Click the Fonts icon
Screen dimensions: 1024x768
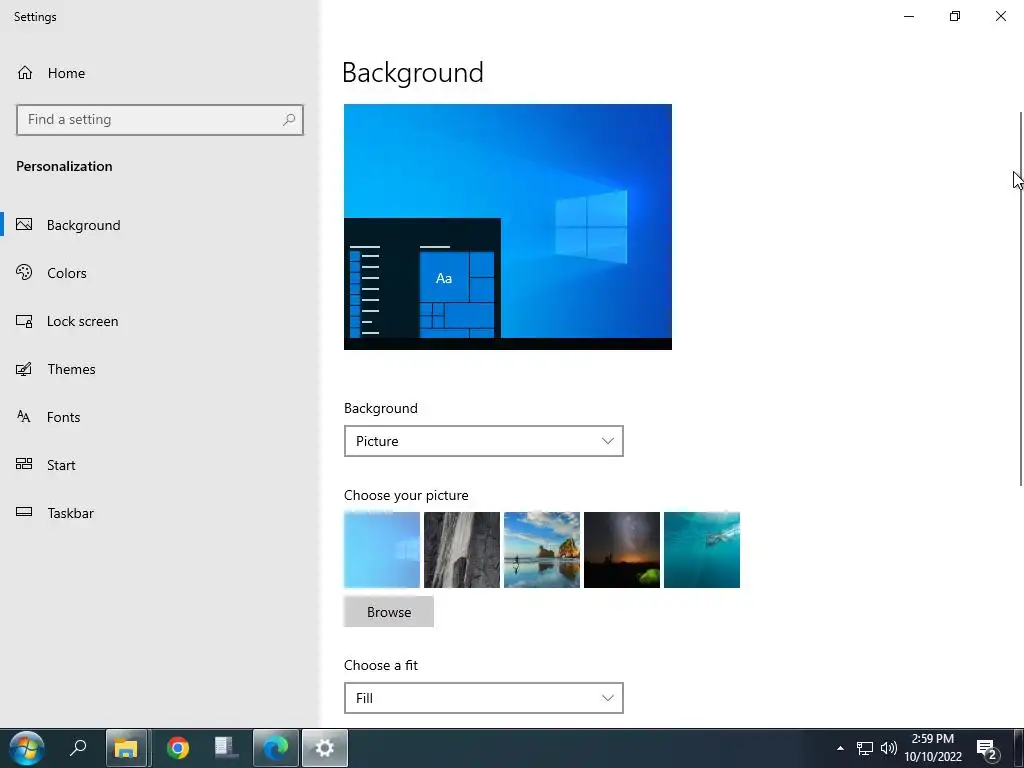[x=24, y=417]
